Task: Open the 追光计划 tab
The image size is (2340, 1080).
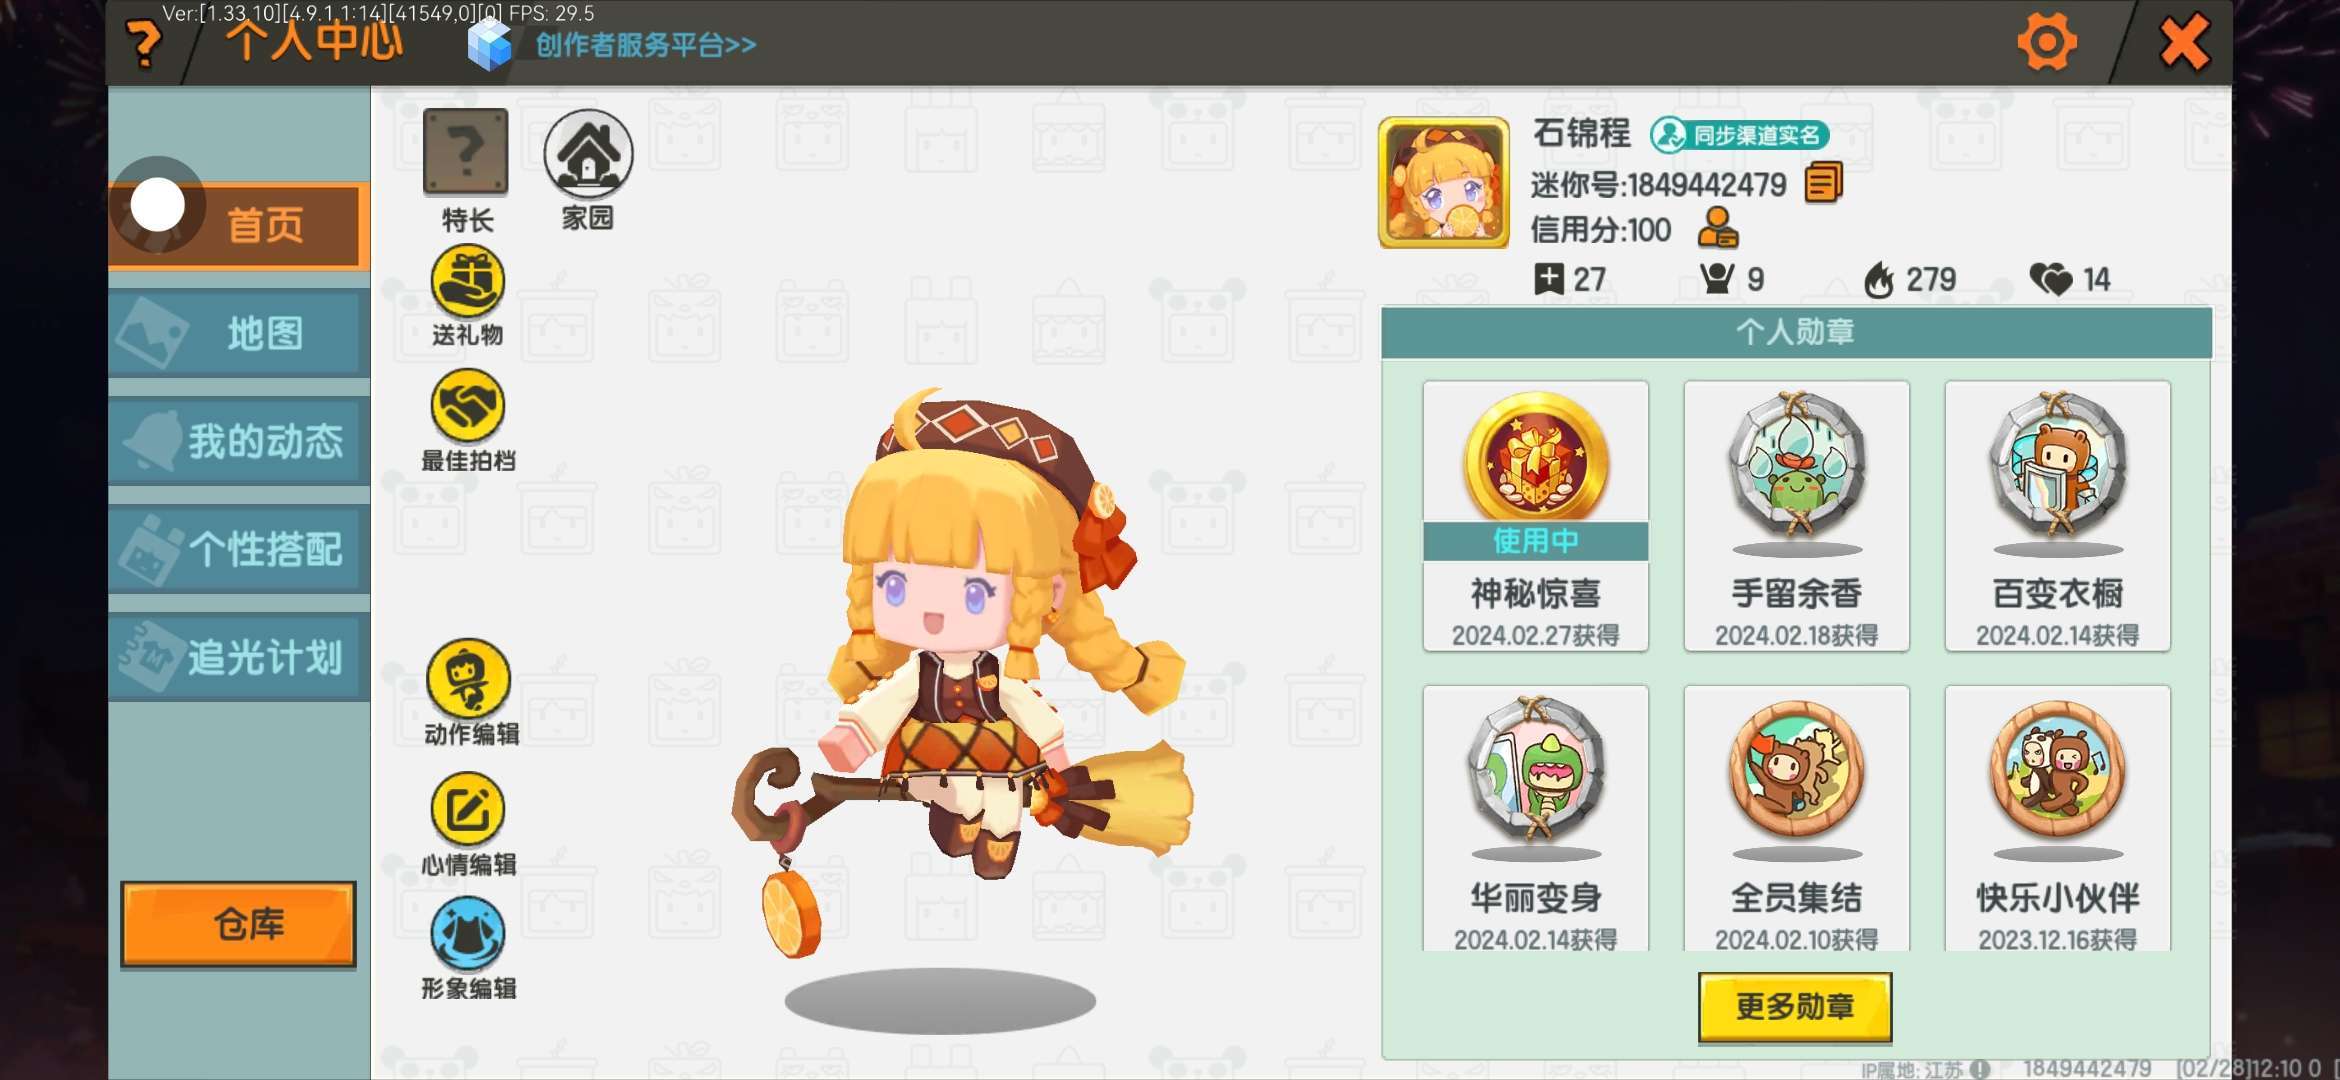Action: (x=239, y=657)
